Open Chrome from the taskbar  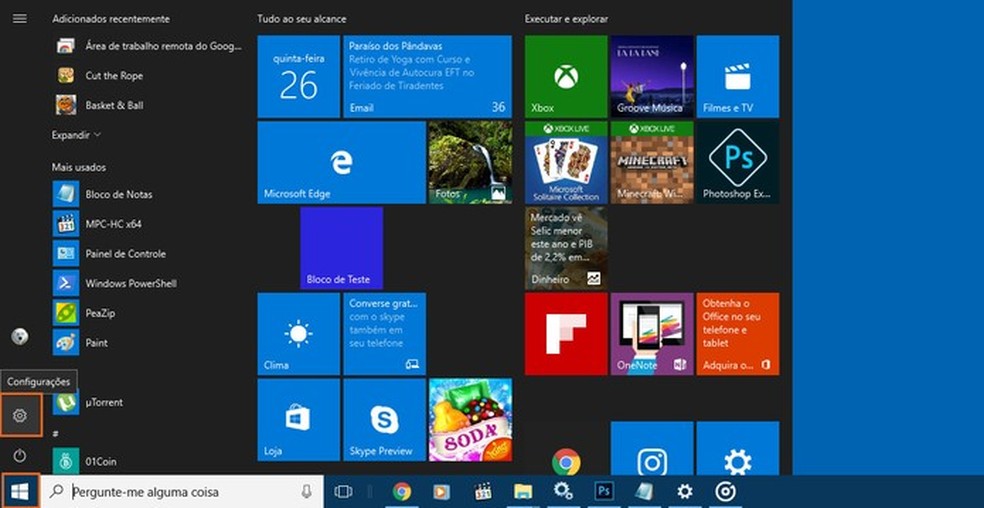402,491
